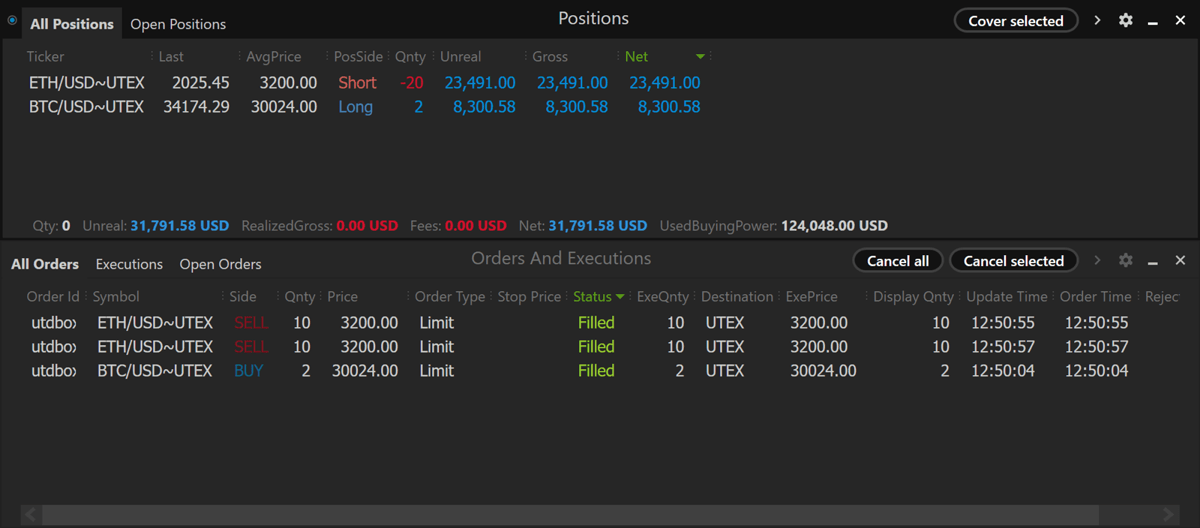Click right arrow of horizontal scrollbar
The image size is (1200, 528).
coord(1169,515)
